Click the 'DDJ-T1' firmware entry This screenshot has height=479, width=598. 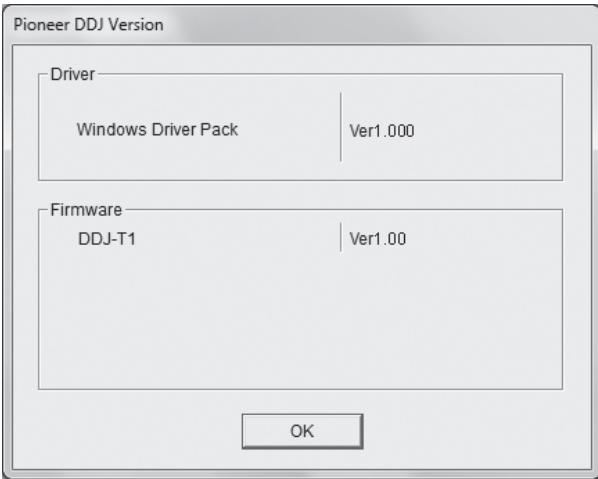107,239
